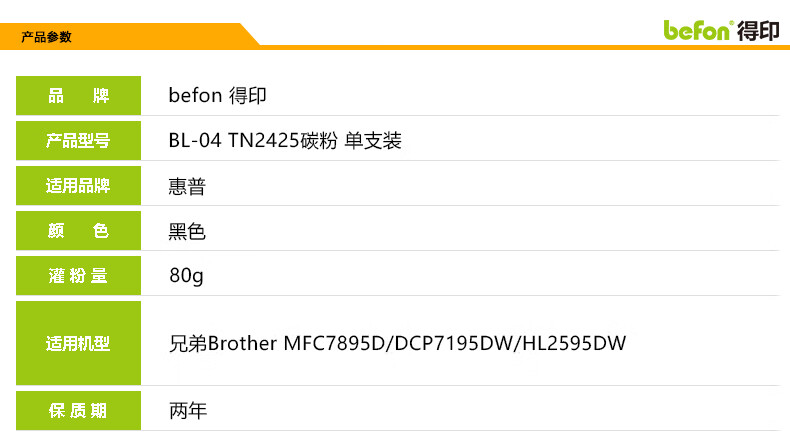The width and height of the screenshot is (790, 444).
Task: Click the 品牌 green label cell
Action: pyautogui.click(x=78, y=96)
